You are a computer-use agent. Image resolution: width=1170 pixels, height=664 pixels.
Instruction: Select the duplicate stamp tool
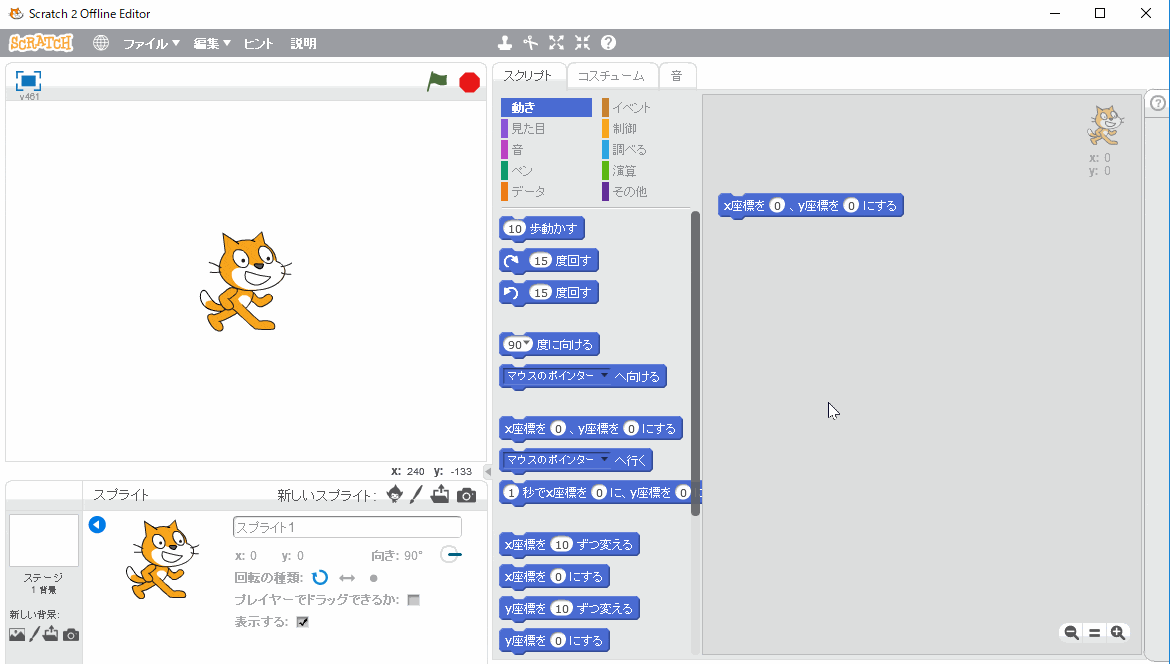tap(505, 43)
